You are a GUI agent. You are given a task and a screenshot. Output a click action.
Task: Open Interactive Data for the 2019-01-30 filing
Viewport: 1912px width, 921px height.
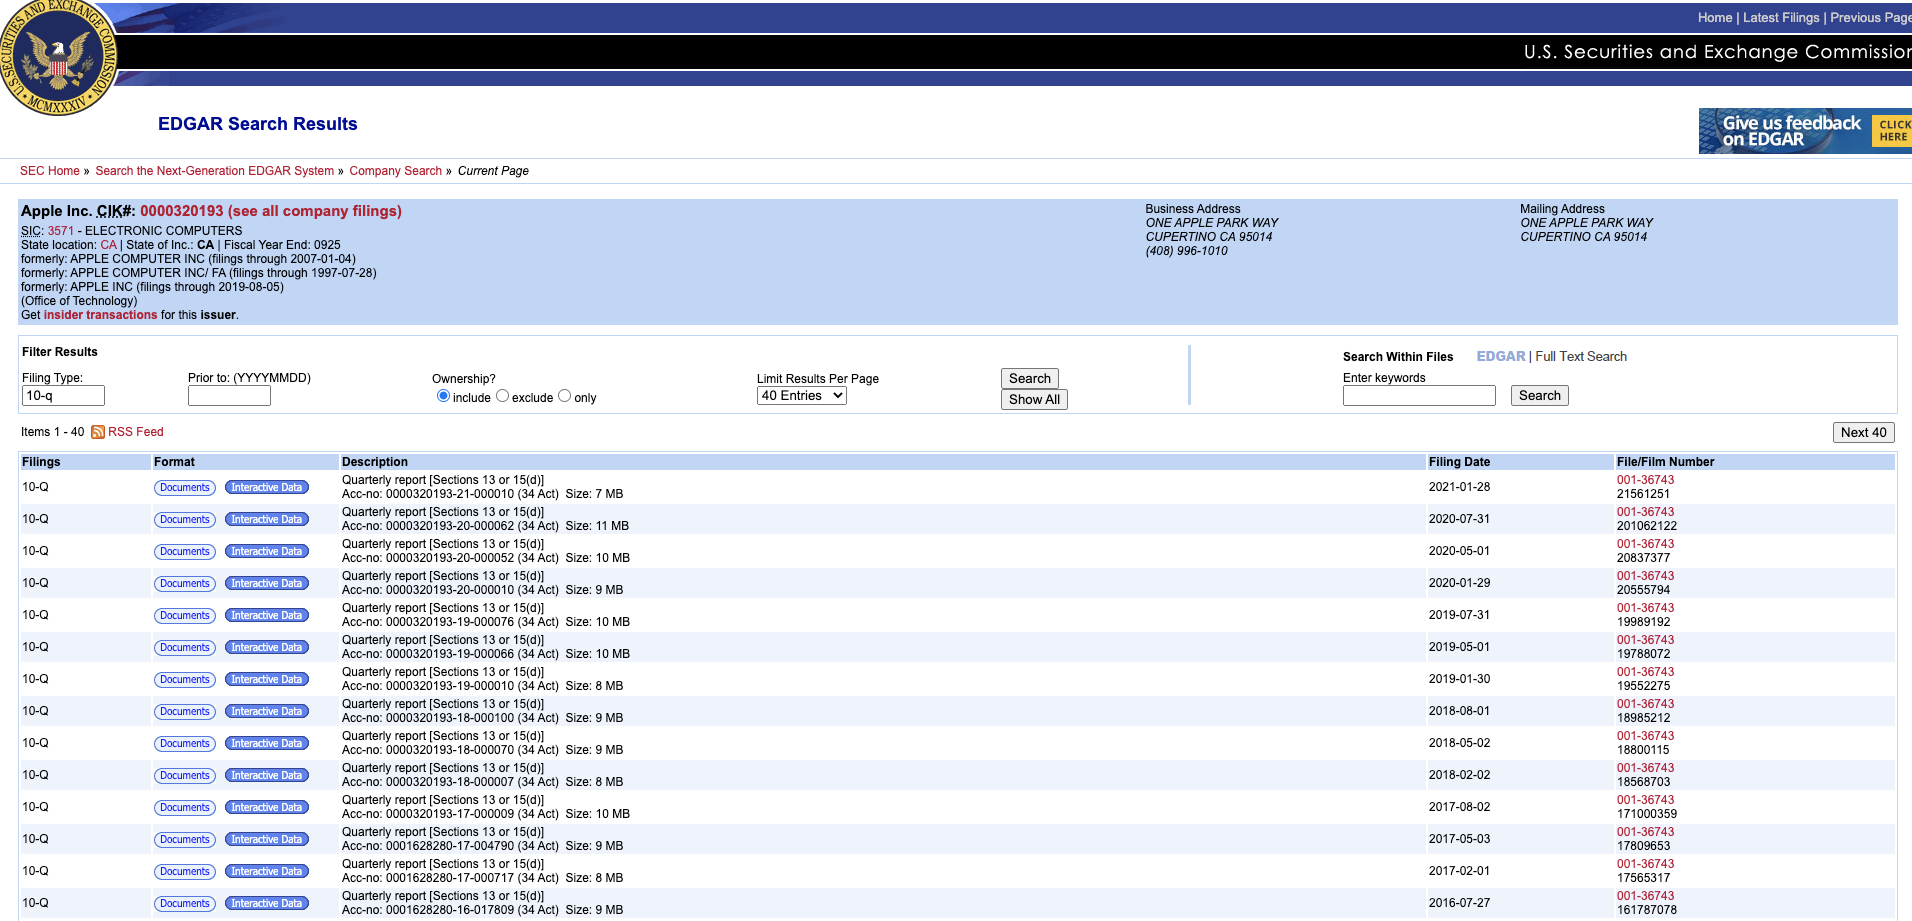pyautogui.click(x=267, y=680)
